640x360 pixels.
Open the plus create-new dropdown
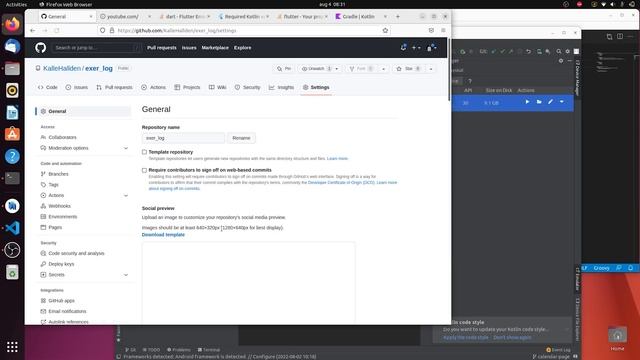pos(416,48)
